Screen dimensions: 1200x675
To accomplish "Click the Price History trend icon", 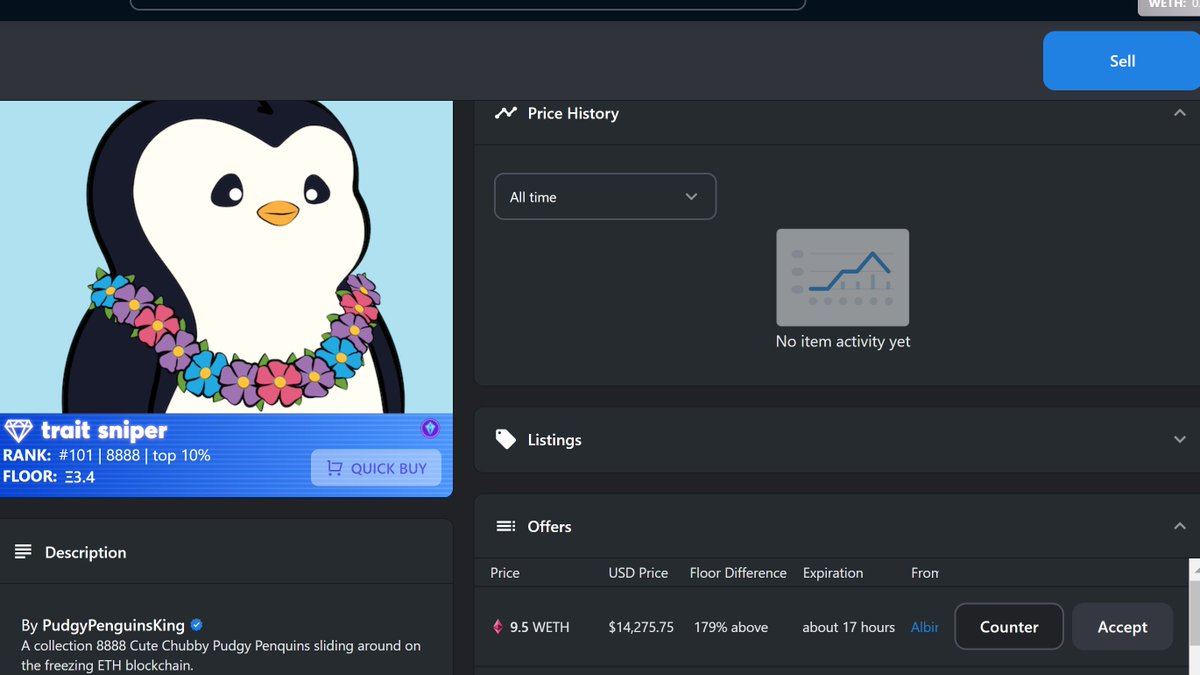I will point(506,113).
